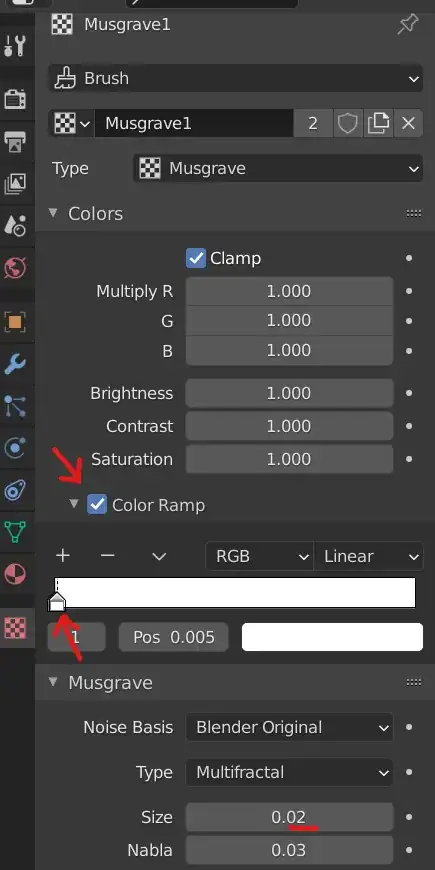Viewport: 435px width, 870px height.
Task: Unlink the Musgrave1 texture with X
Action: (408, 123)
